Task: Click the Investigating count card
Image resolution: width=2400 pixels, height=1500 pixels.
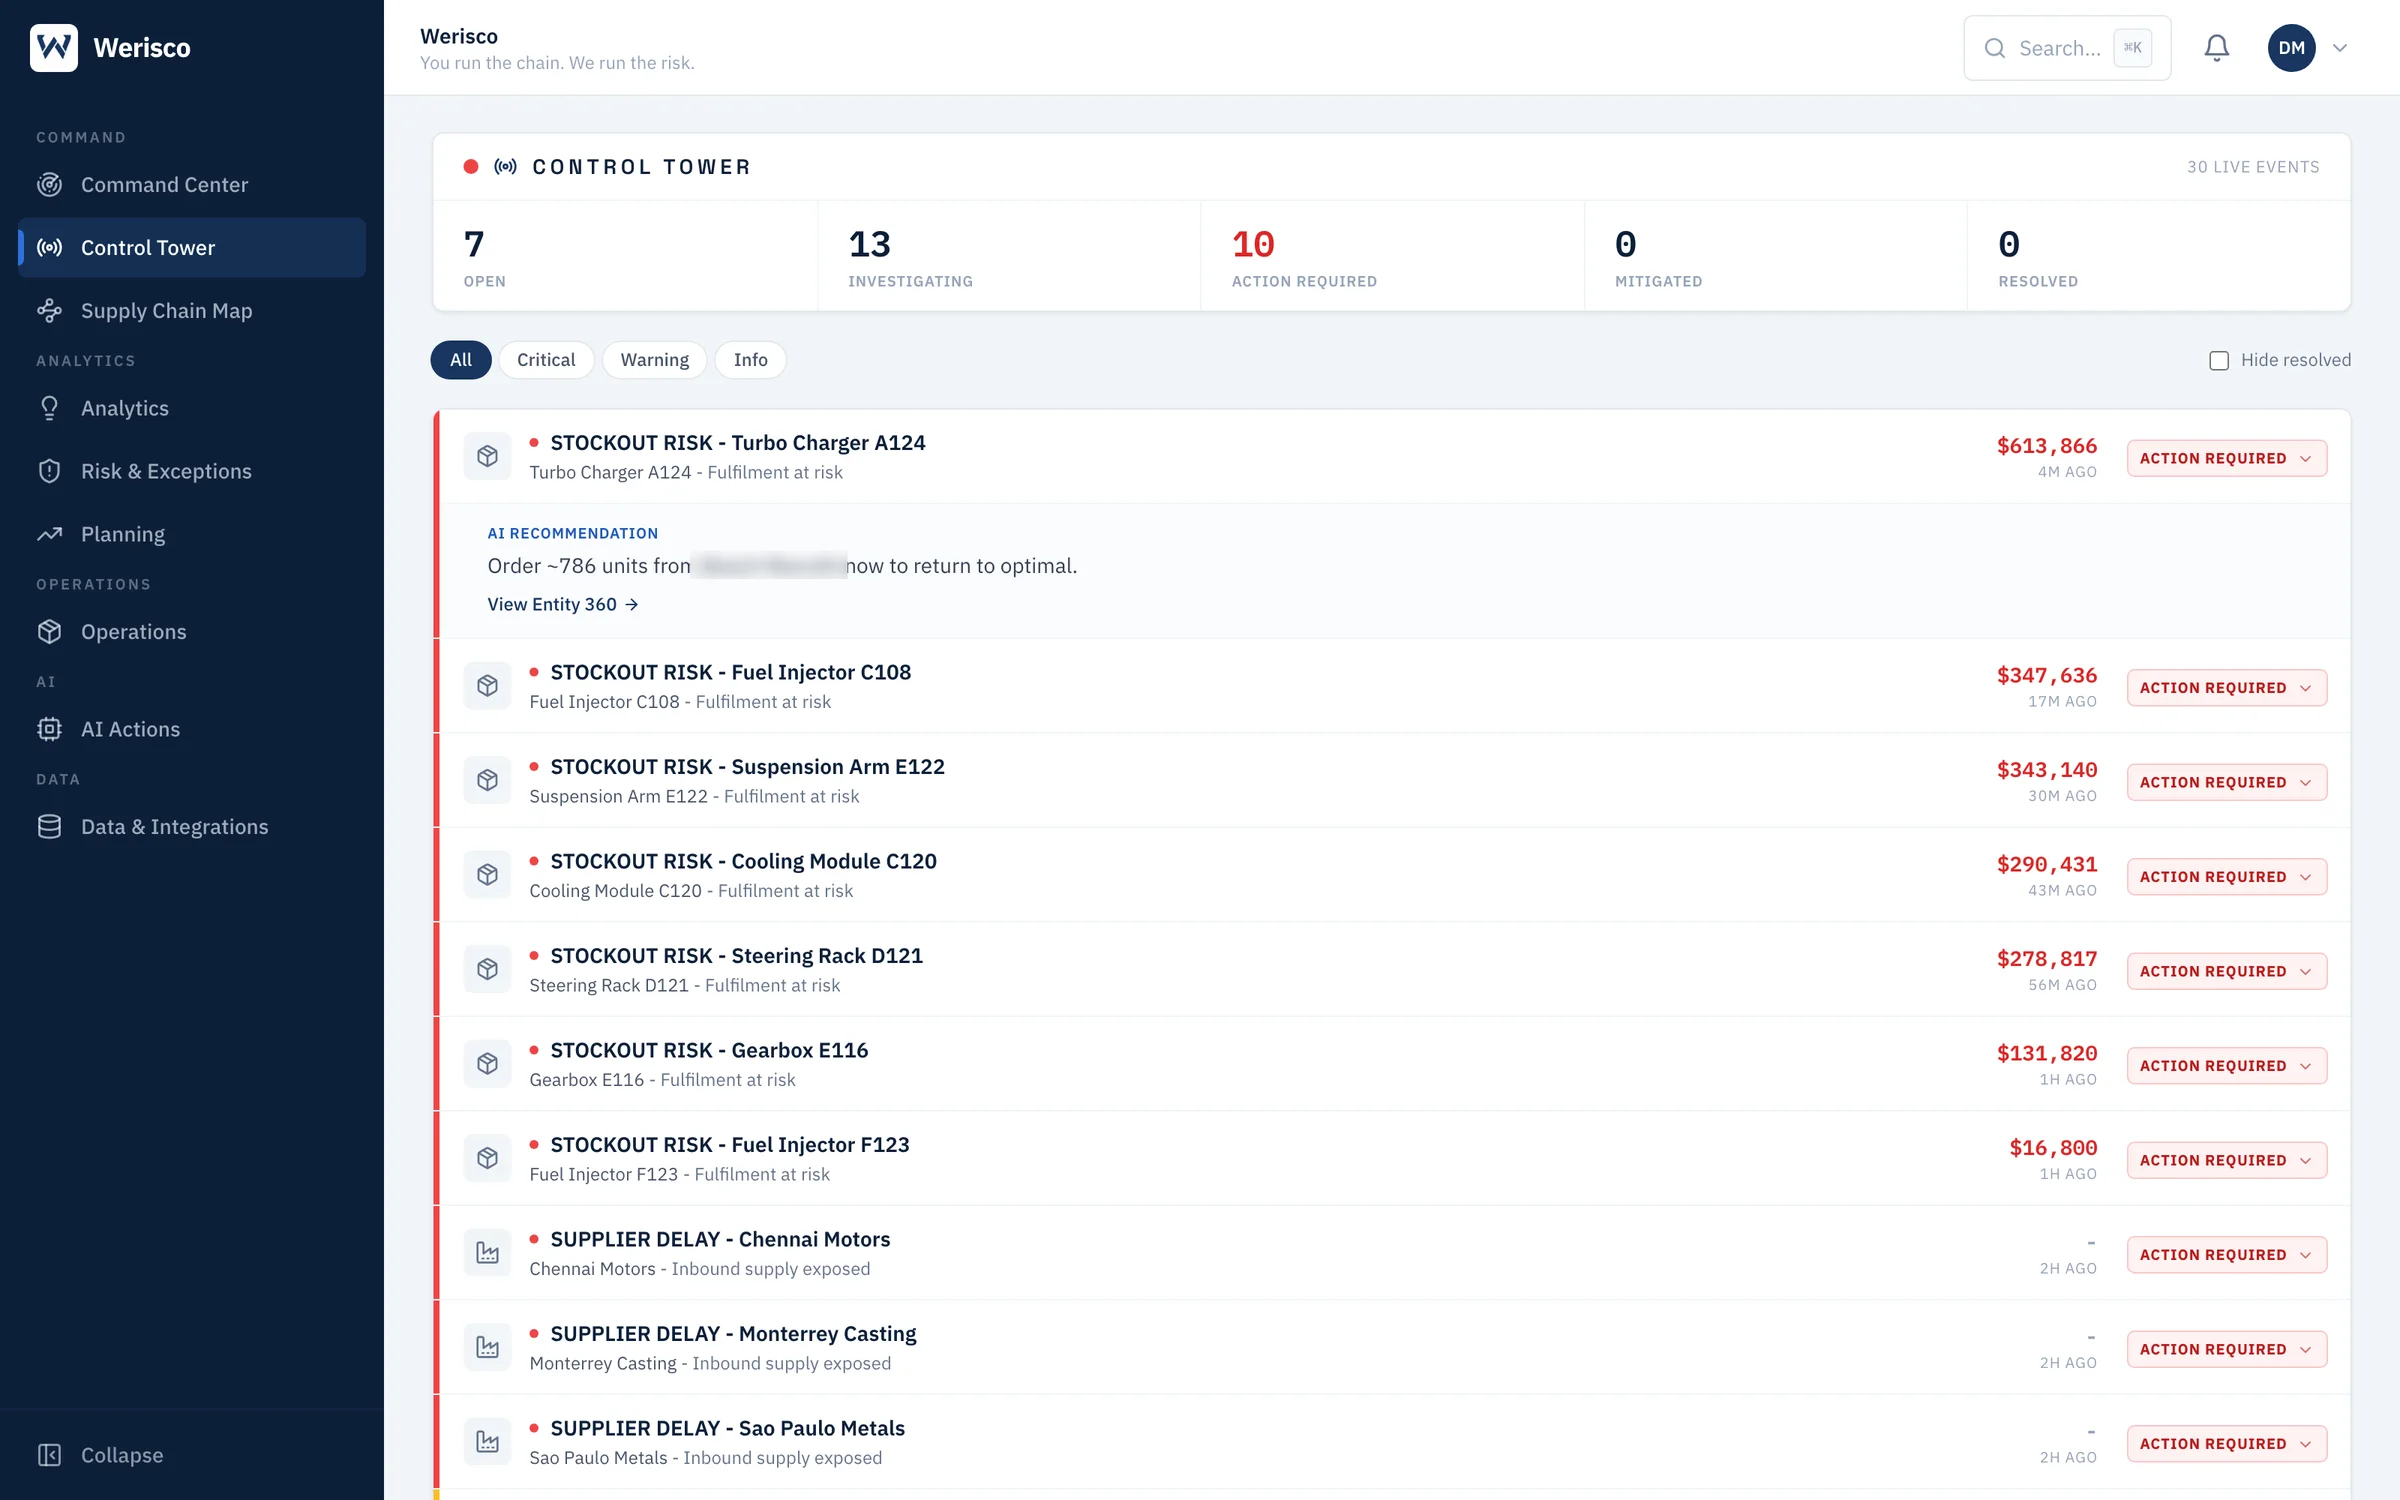Action: point(1009,256)
